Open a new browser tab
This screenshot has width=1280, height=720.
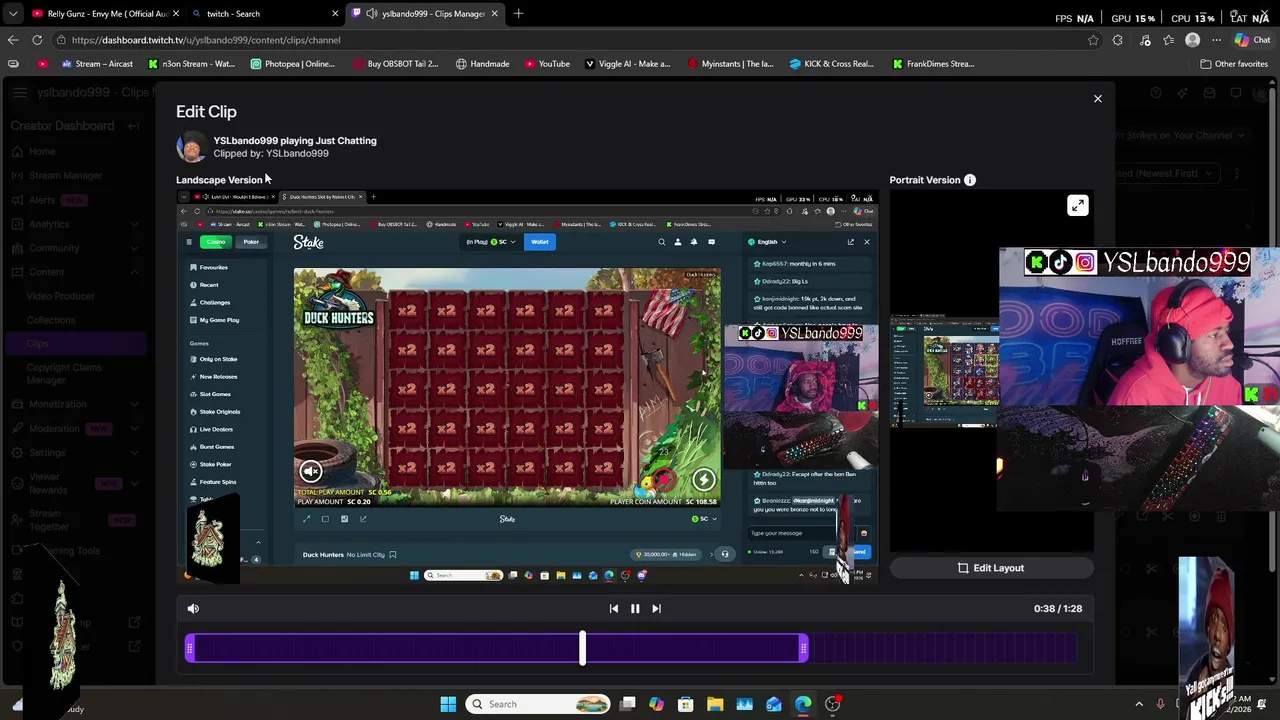pyautogui.click(x=518, y=14)
